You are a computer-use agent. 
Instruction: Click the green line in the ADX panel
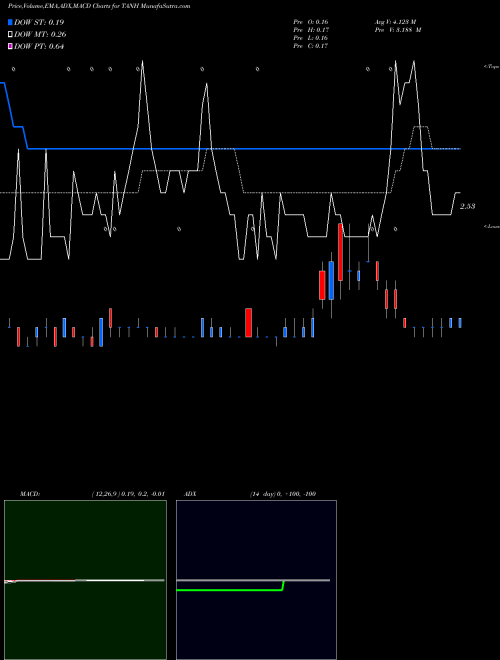(x=229, y=590)
